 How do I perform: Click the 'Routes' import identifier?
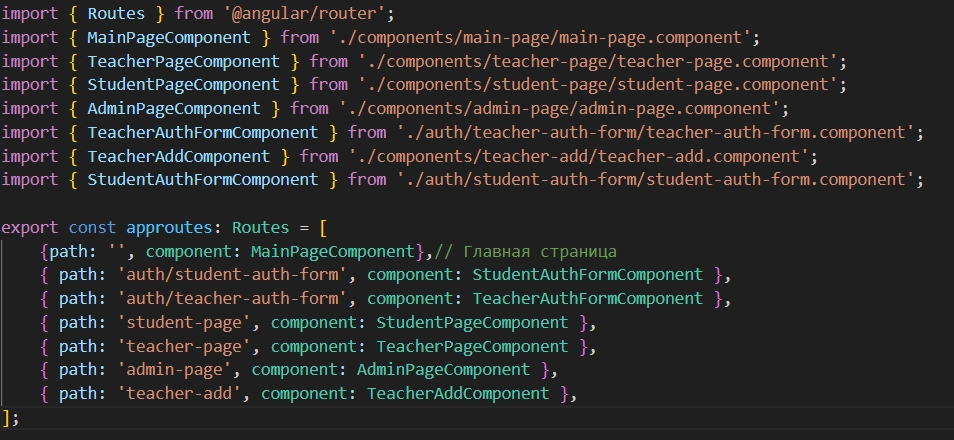click(116, 13)
